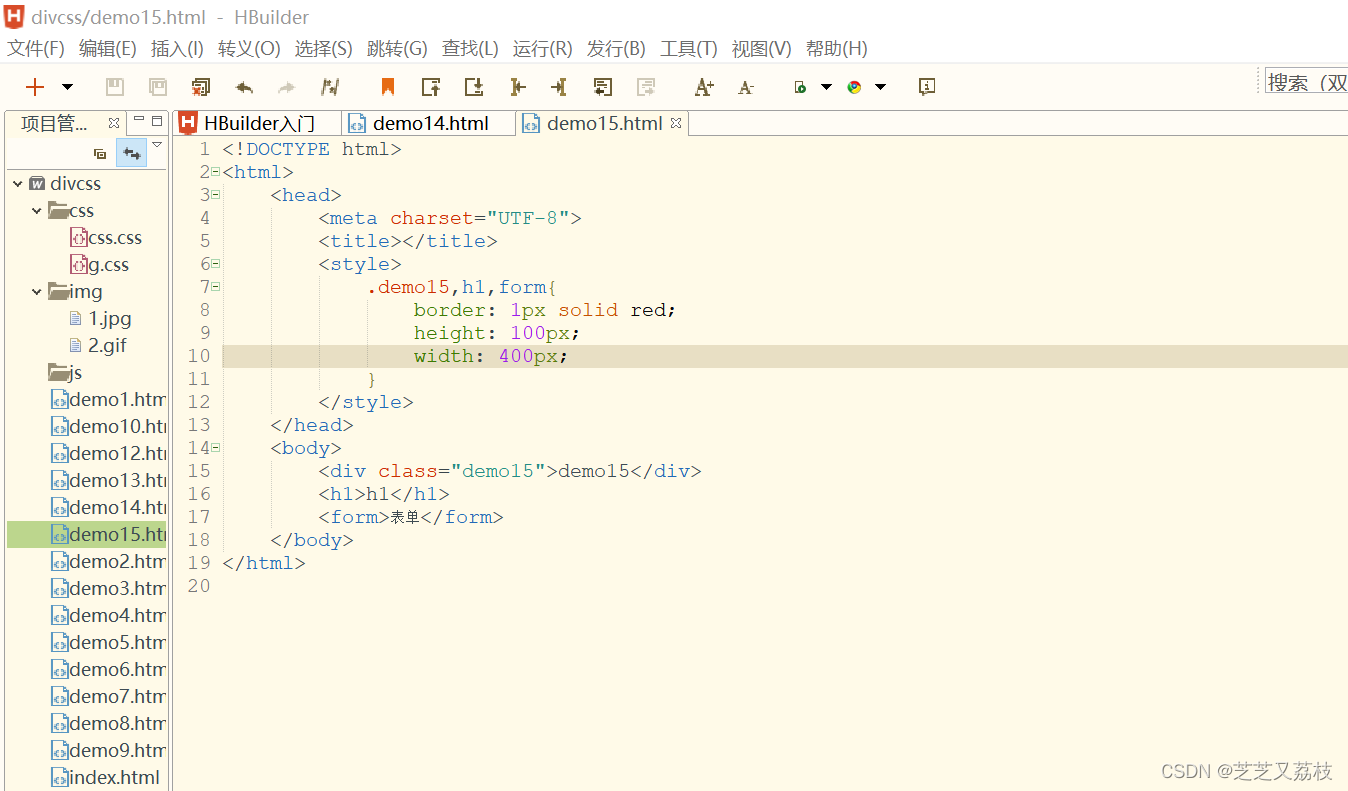Select 2.gif in the img folder

point(98,346)
